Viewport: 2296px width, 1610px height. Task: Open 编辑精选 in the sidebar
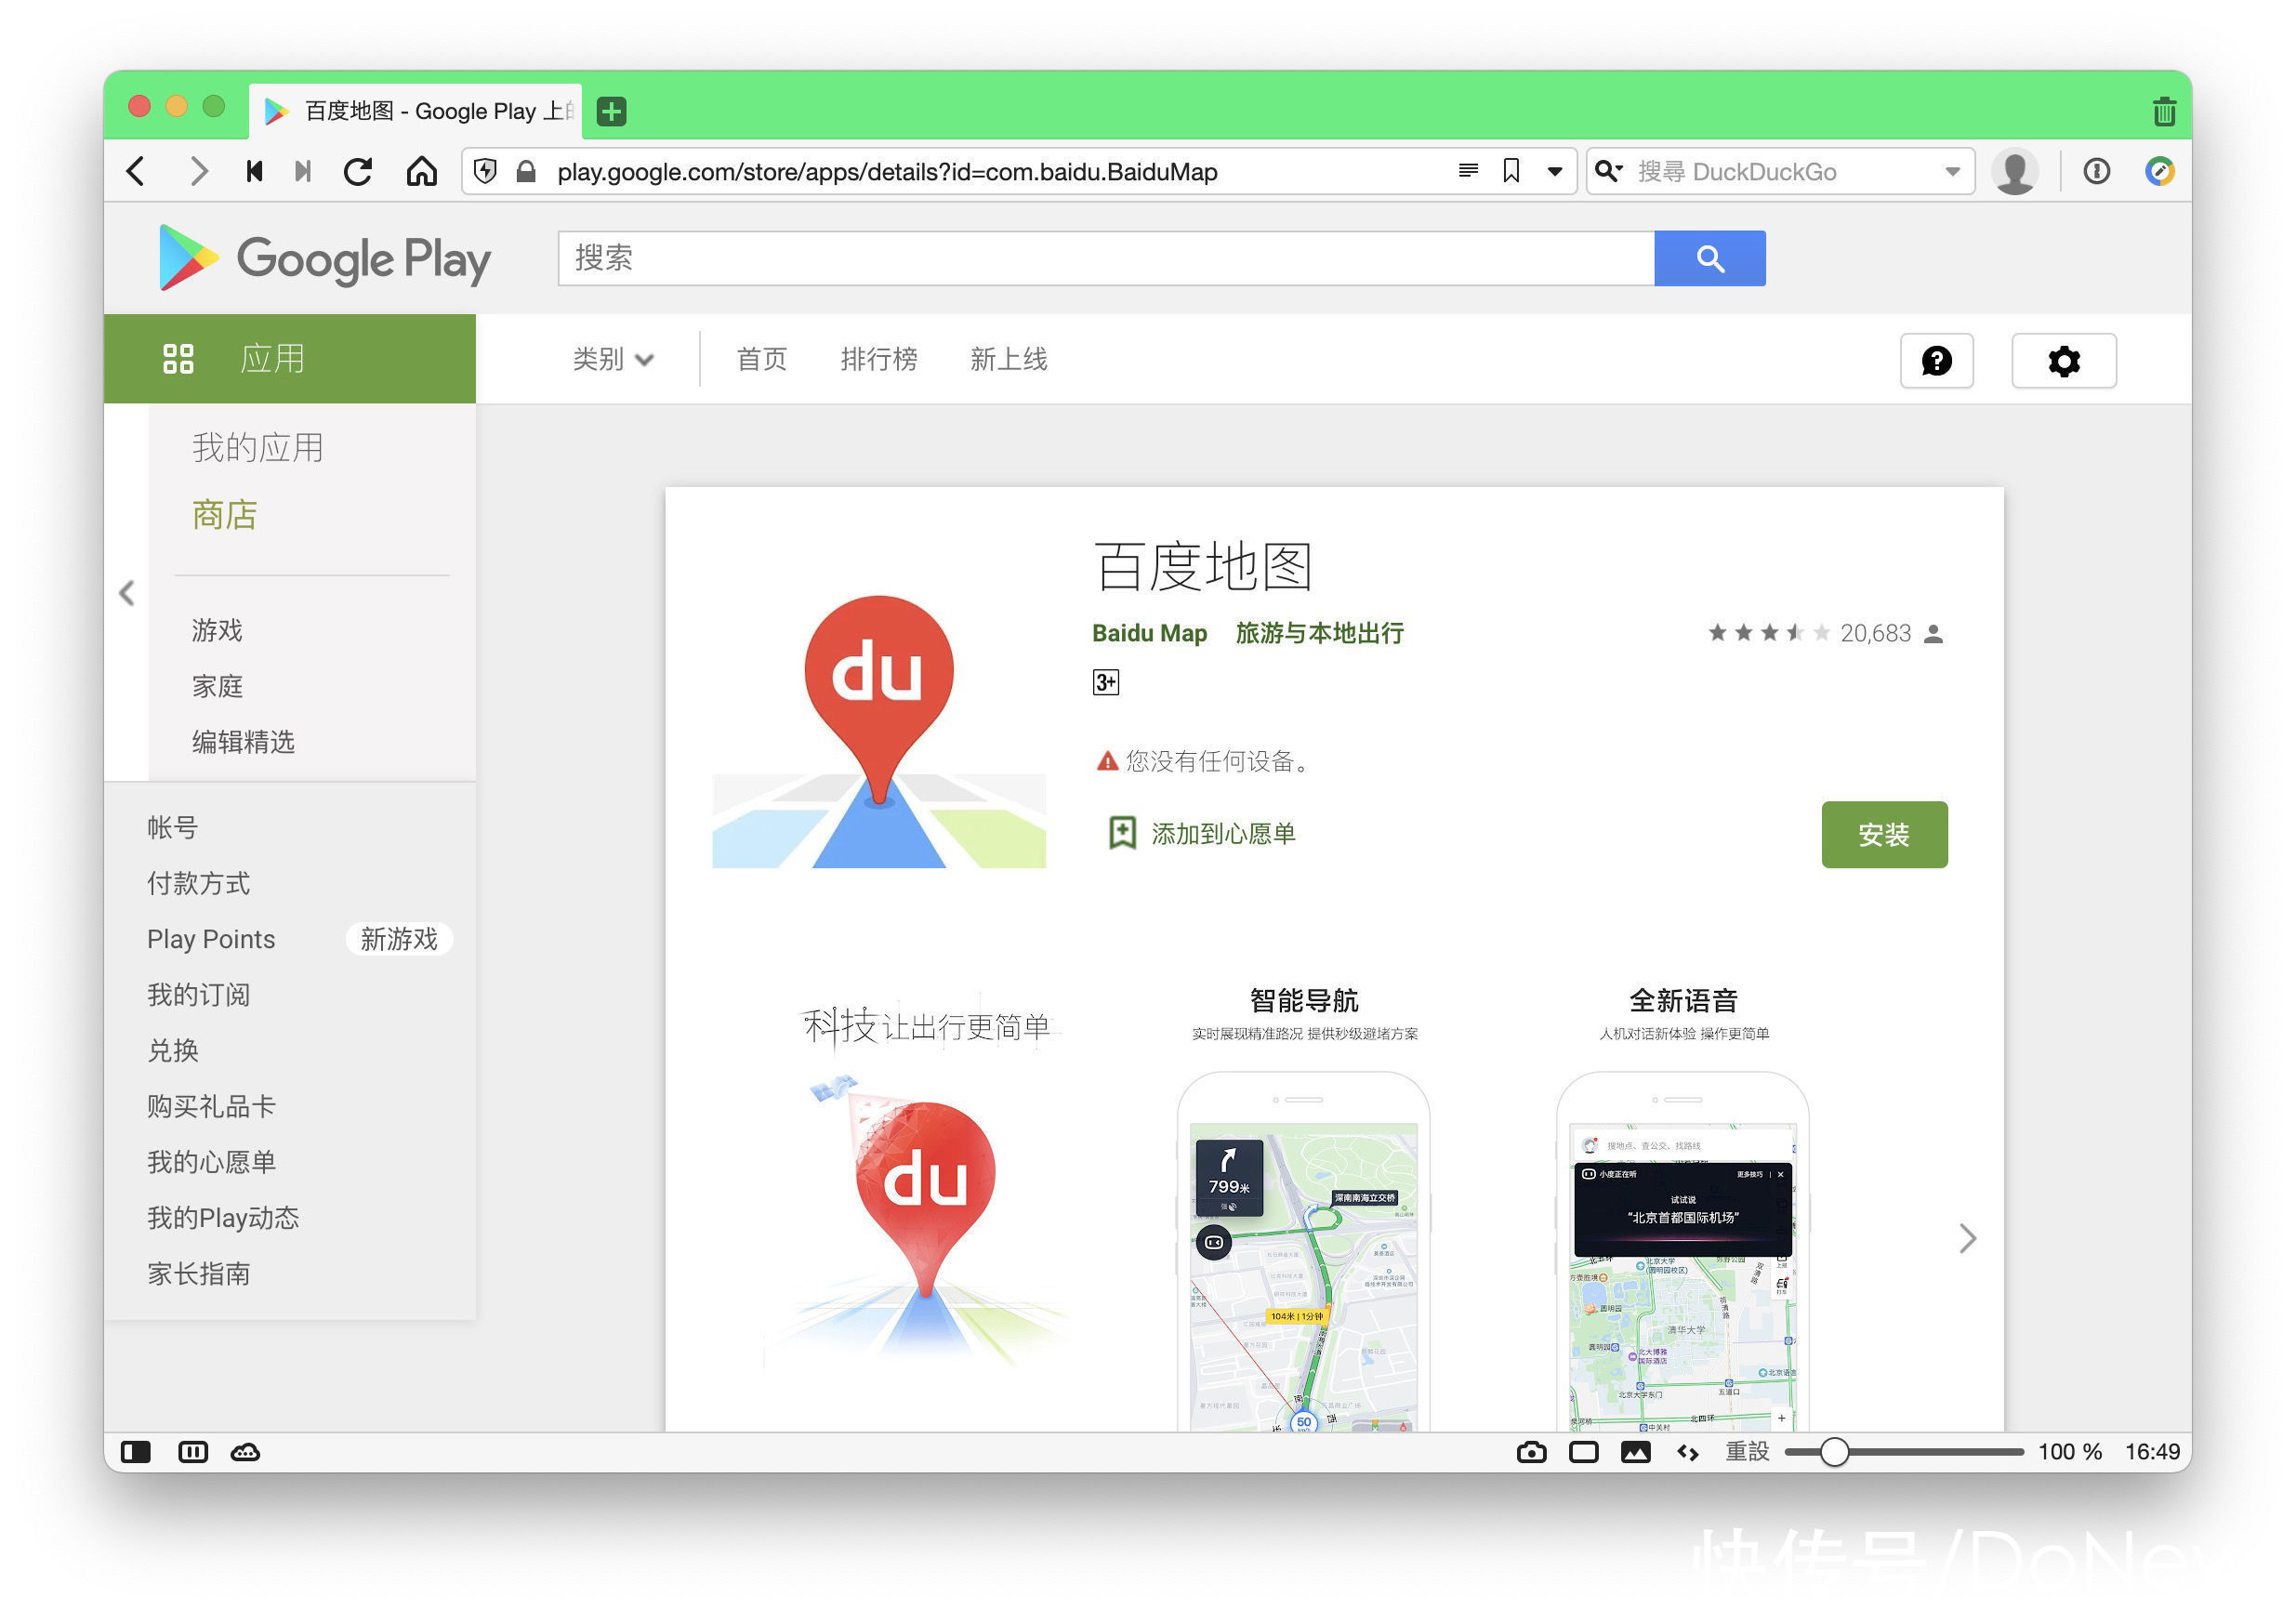[243, 742]
